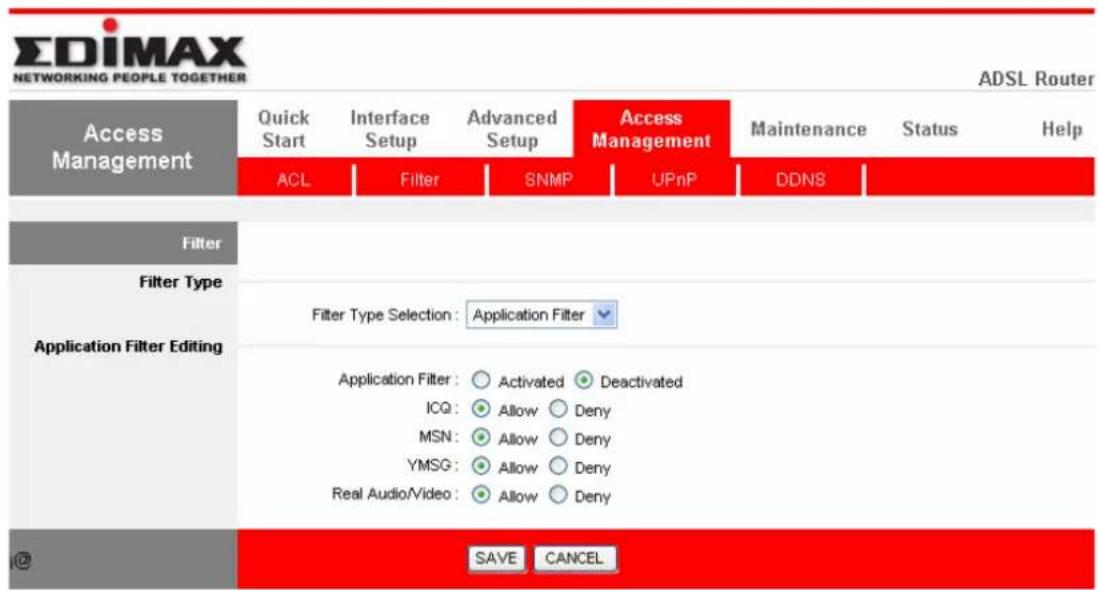Switch to the Advanced Setup tab

(512, 129)
